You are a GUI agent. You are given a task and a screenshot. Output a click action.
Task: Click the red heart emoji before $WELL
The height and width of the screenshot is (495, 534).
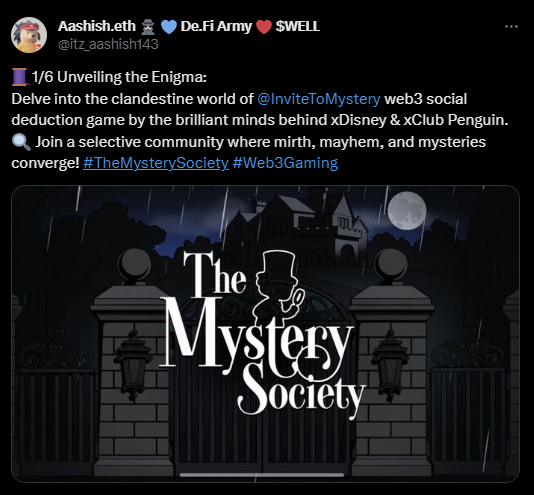264,27
